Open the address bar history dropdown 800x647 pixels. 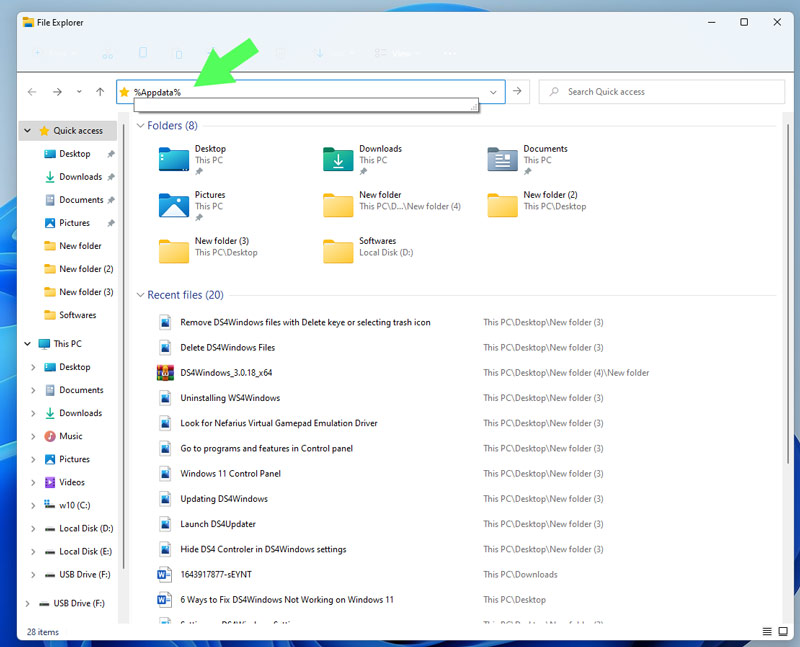tap(493, 92)
